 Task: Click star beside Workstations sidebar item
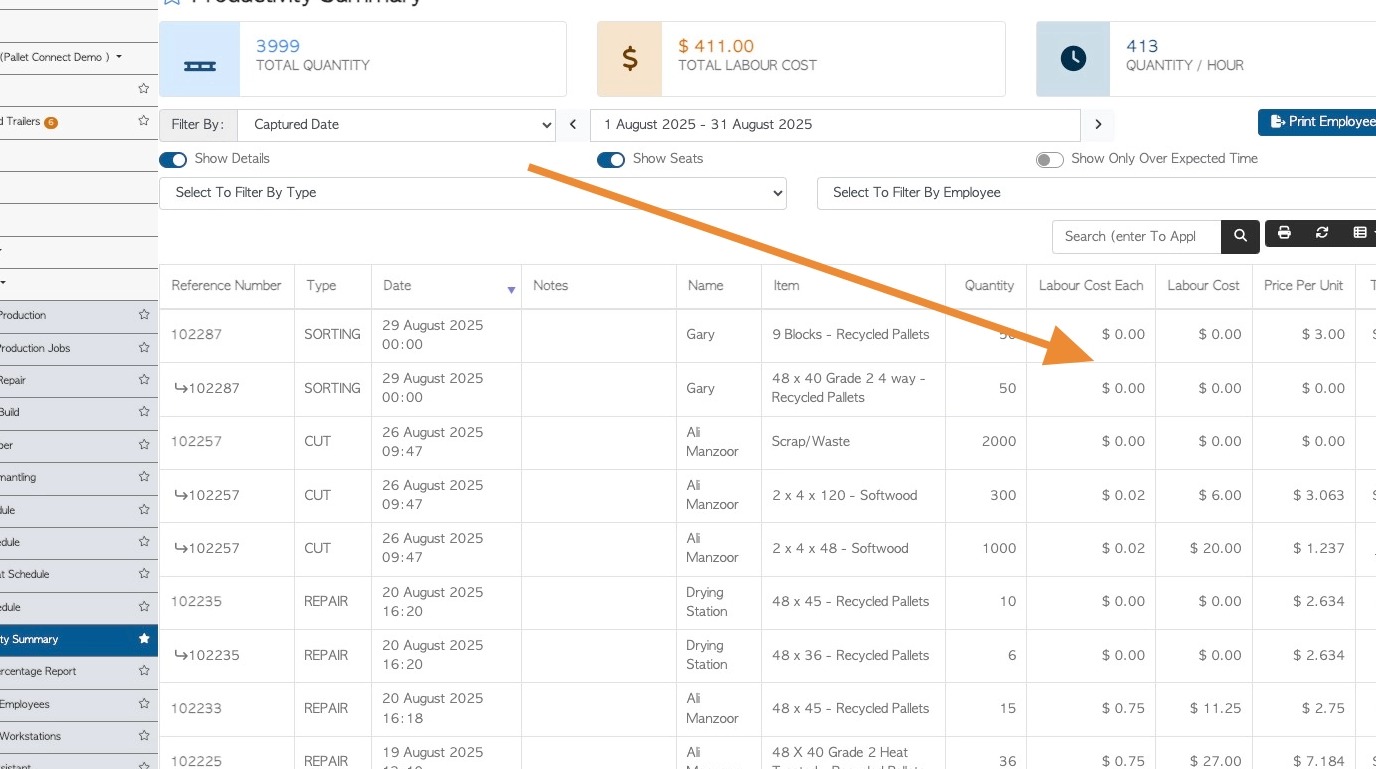(x=144, y=736)
